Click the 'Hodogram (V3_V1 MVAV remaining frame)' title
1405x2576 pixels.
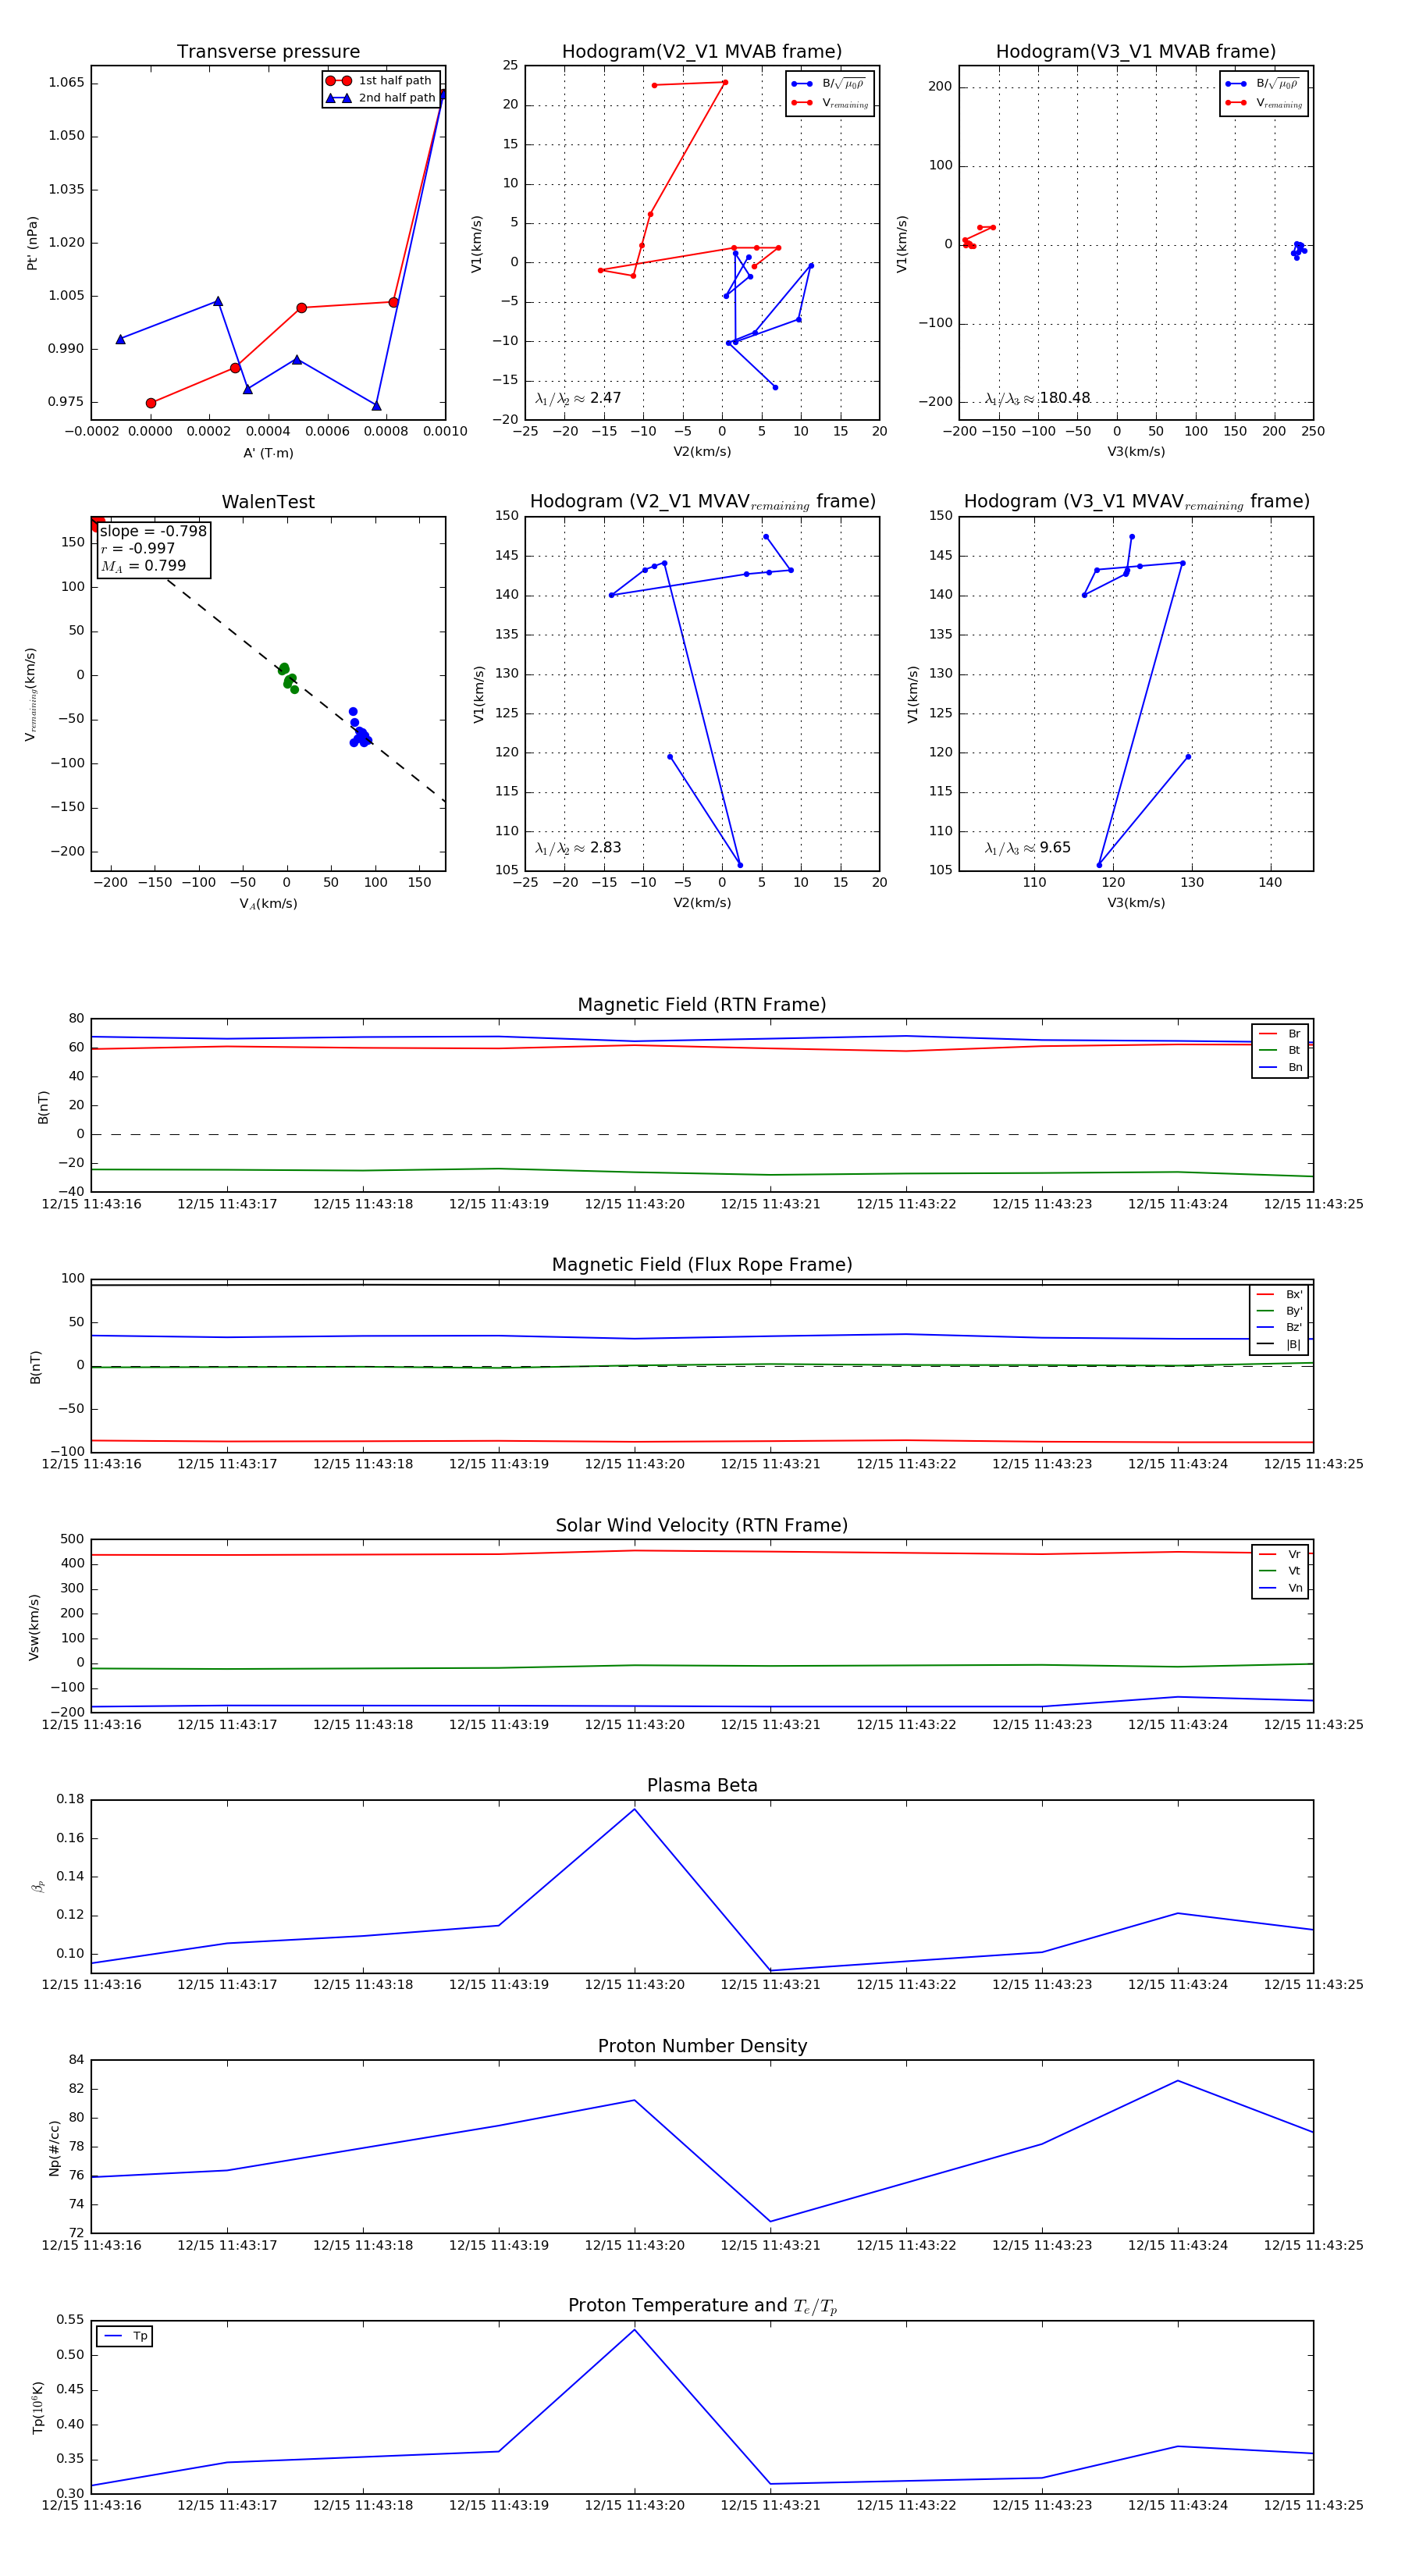coord(1136,502)
